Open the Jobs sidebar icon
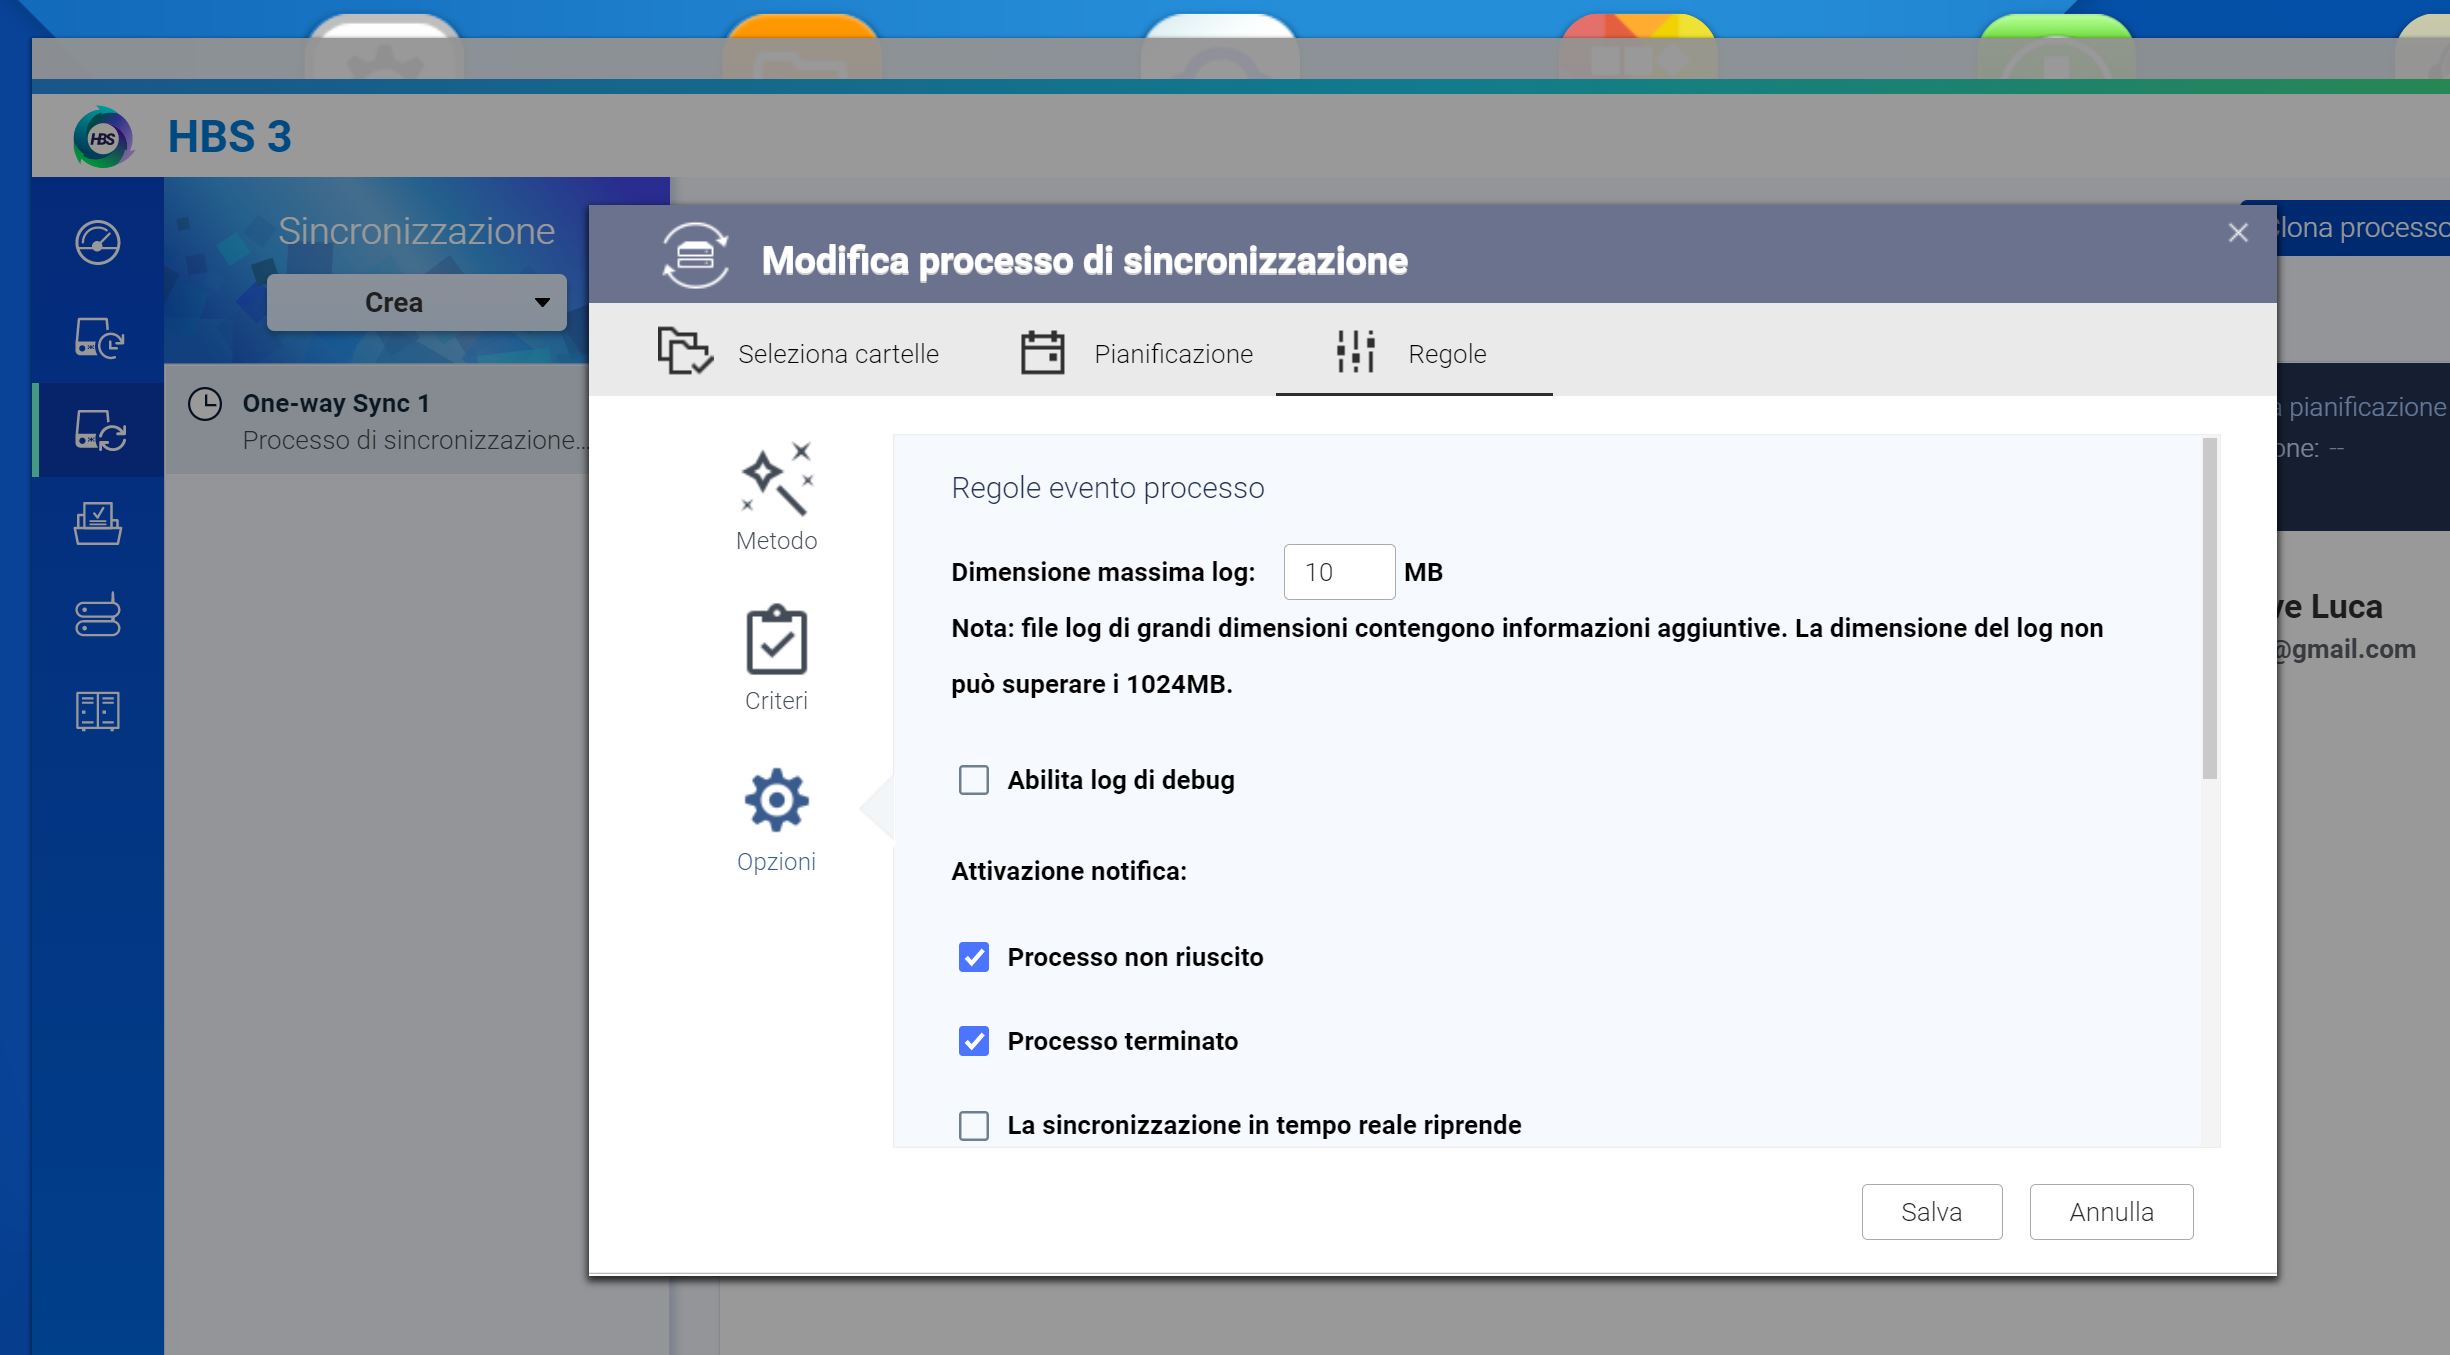 [98, 523]
